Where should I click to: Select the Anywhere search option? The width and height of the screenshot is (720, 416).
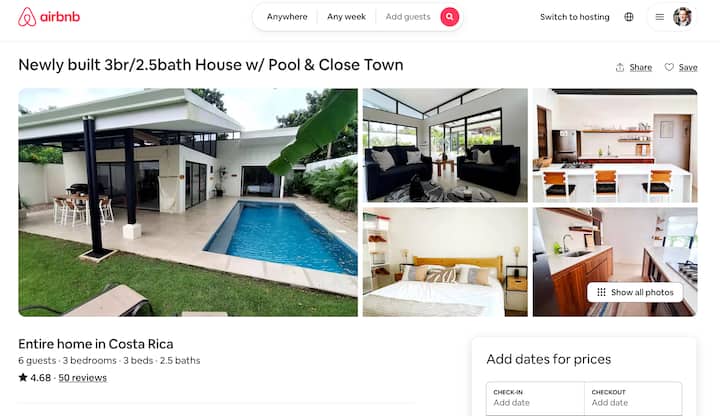287,17
